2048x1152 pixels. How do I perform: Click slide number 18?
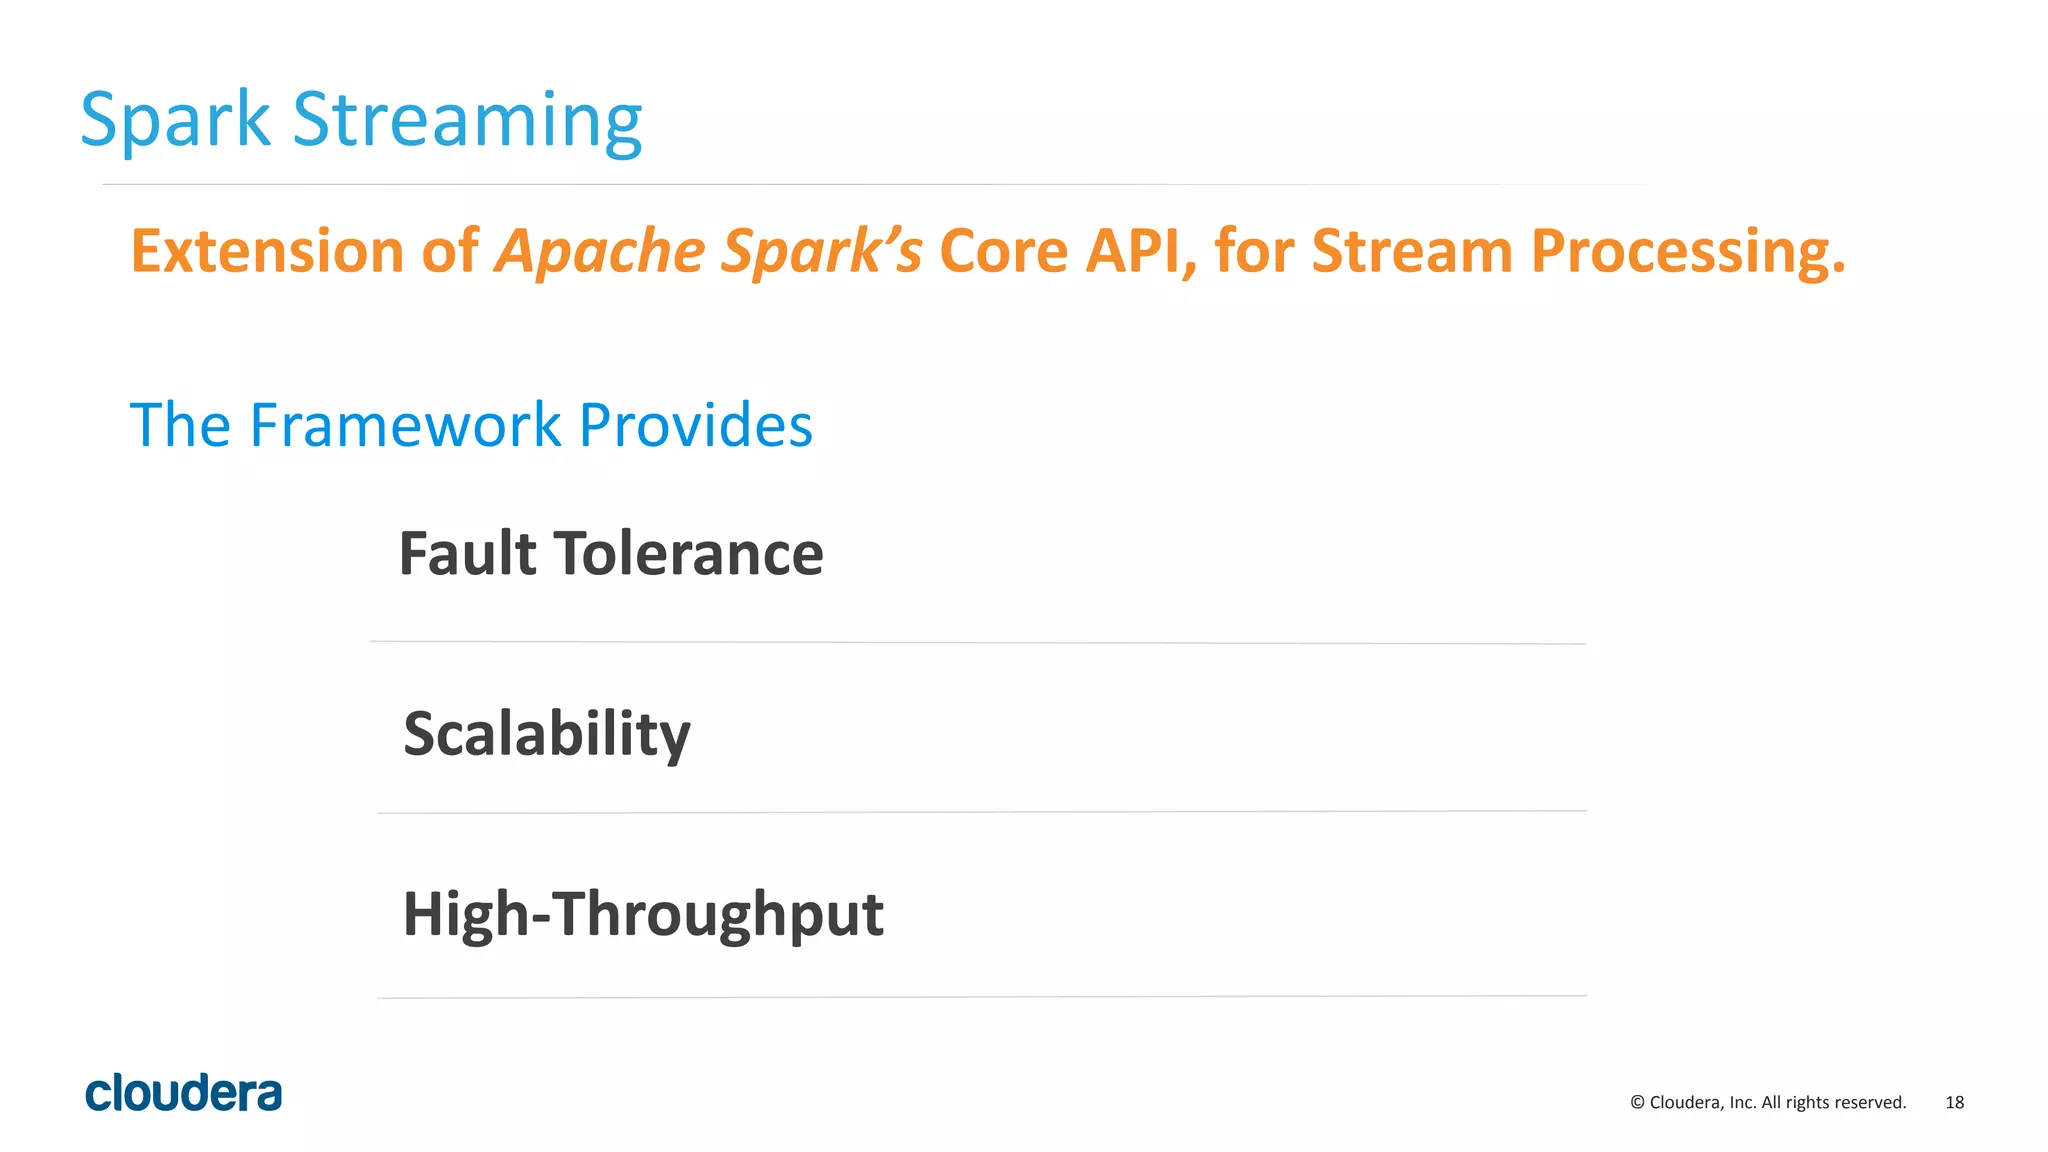(x=1954, y=1102)
